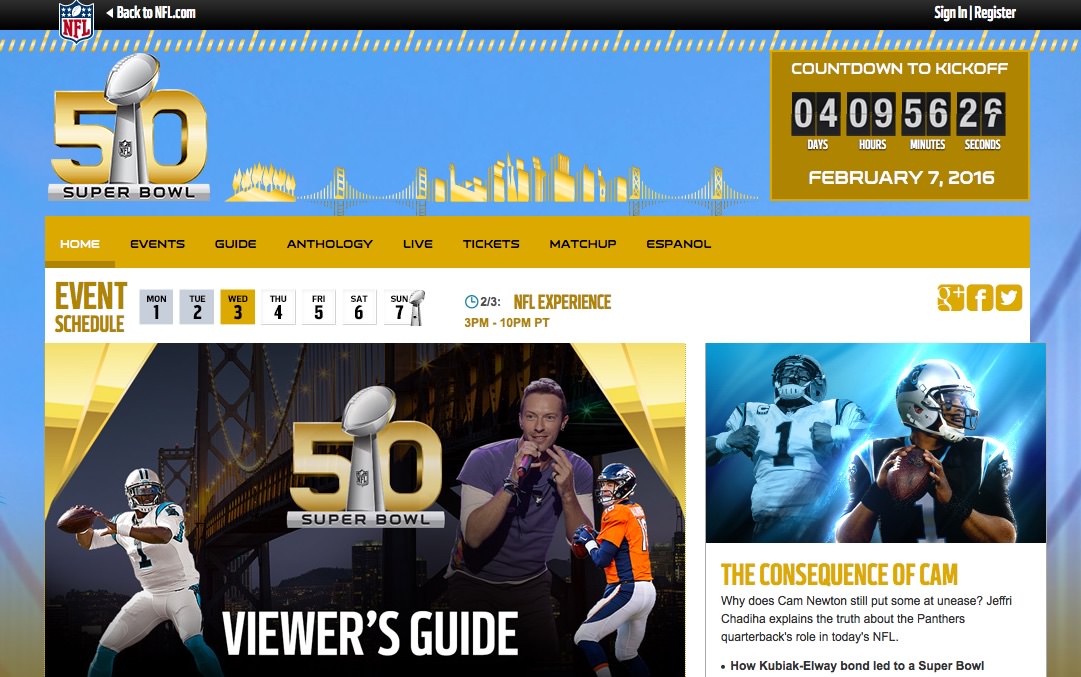Open the Facebook share icon
The image size is (1081, 677).
click(980, 298)
